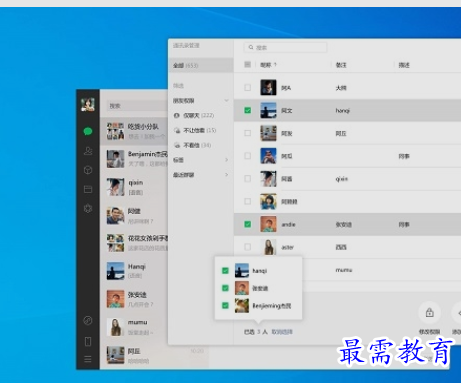Uncheck Benjamin in selected-people popup
Image resolution: width=461 pixels, height=383 pixels.
(x=225, y=305)
